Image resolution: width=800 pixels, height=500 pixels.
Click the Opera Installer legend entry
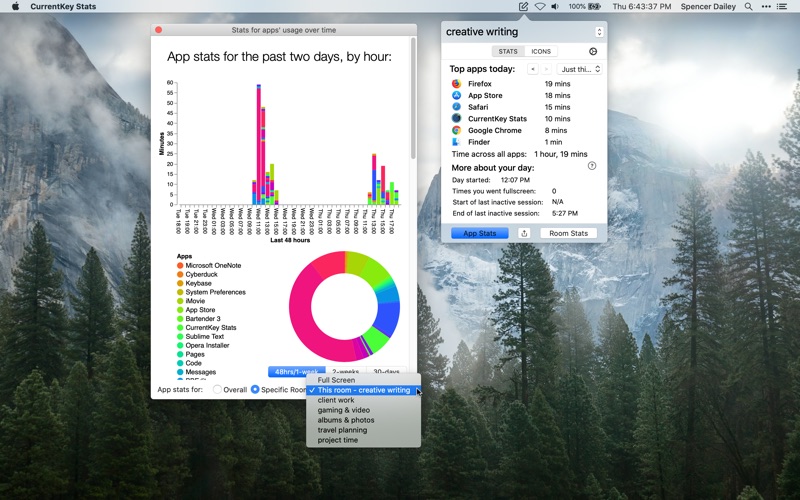click(x=203, y=345)
